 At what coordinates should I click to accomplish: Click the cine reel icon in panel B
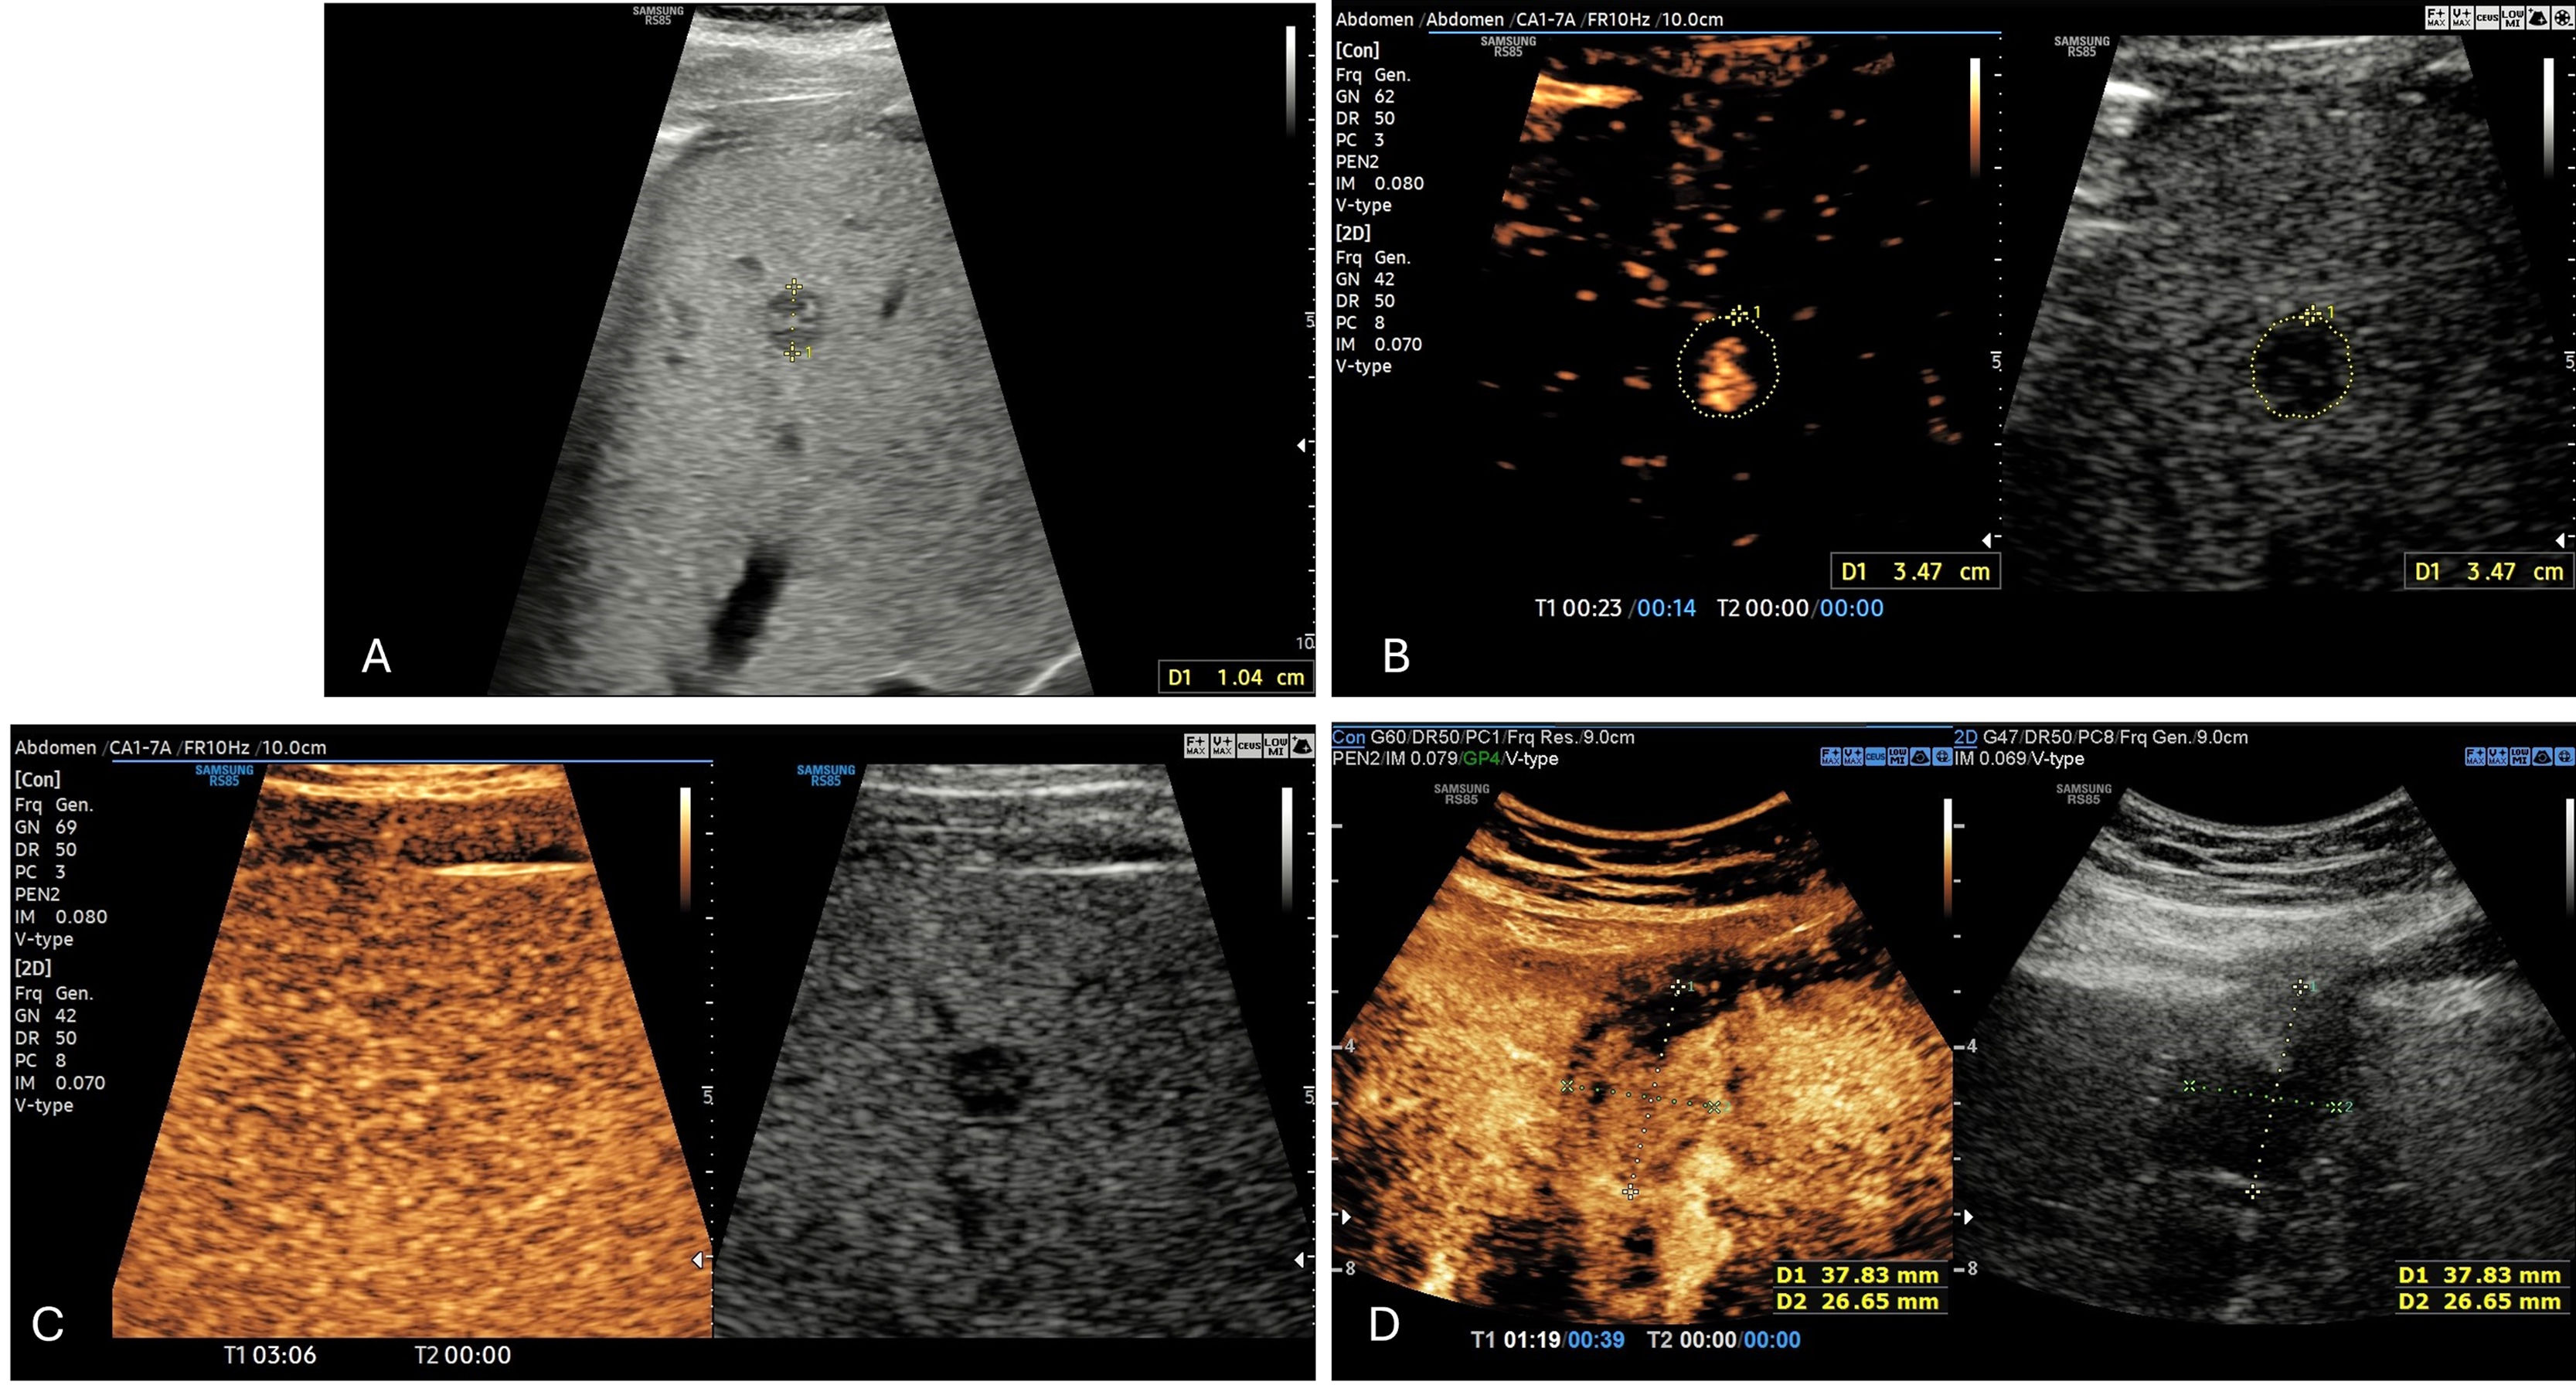[x=2562, y=18]
